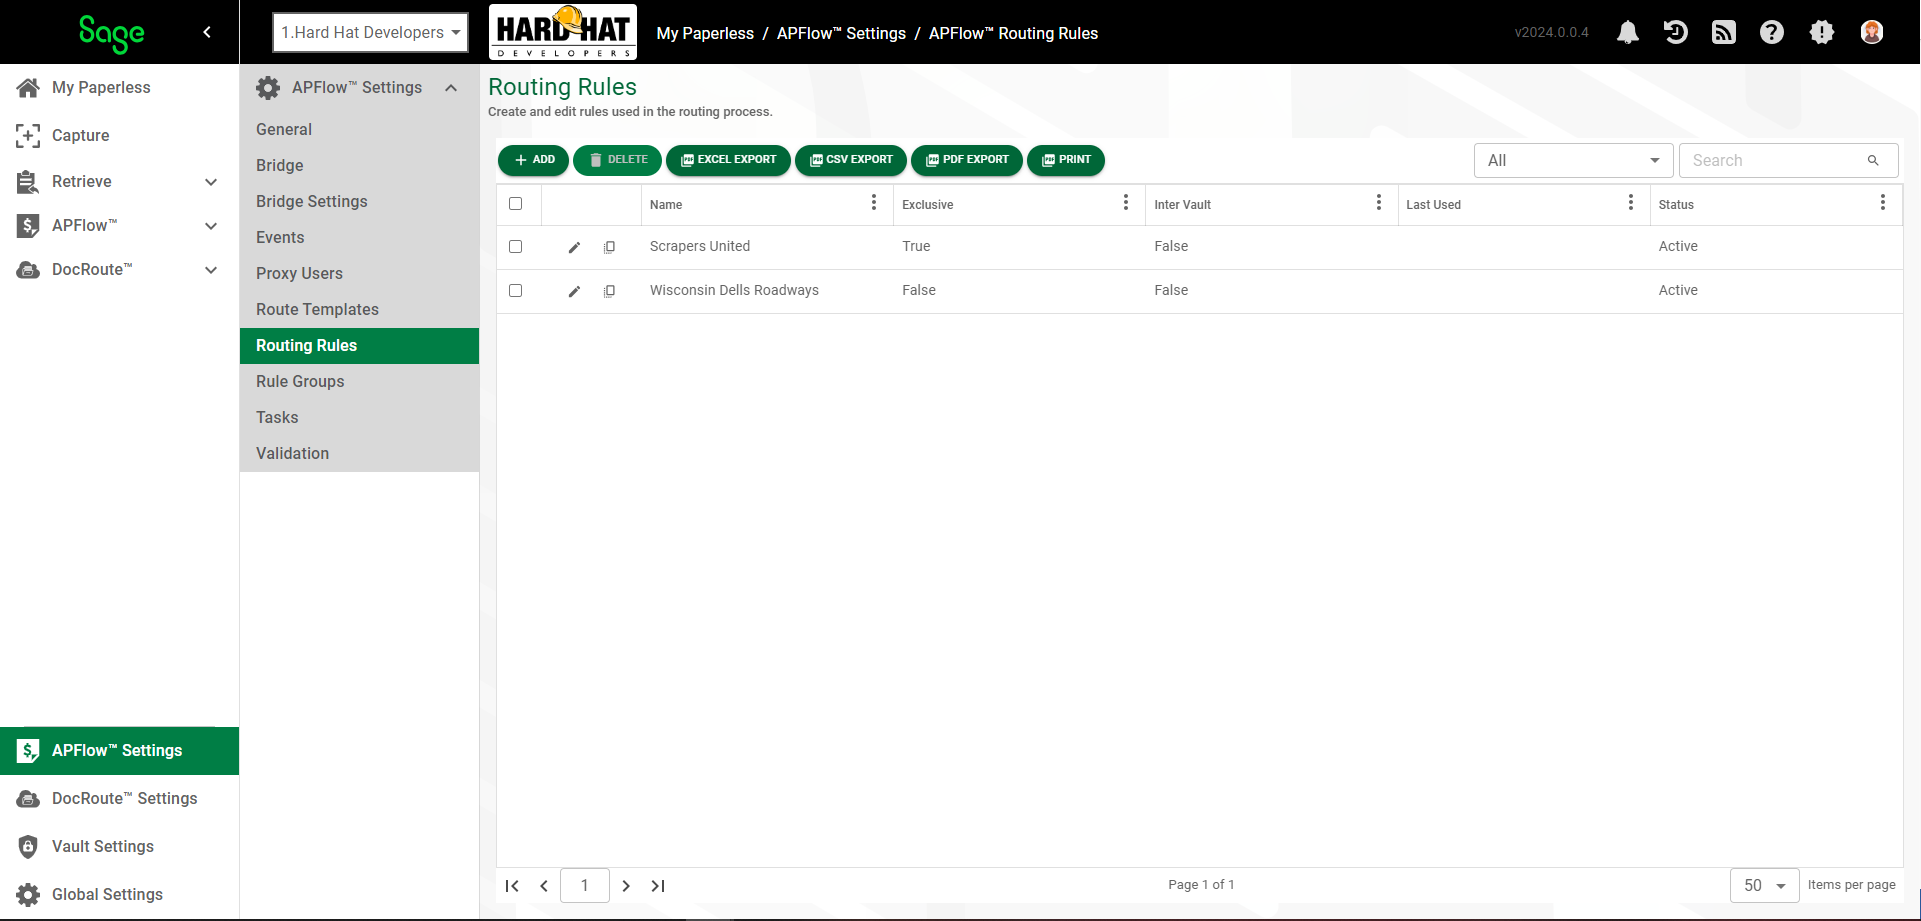Edit the Scrapers United rule pencil icon
The height and width of the screenshot is (921, 1921).
574,247
